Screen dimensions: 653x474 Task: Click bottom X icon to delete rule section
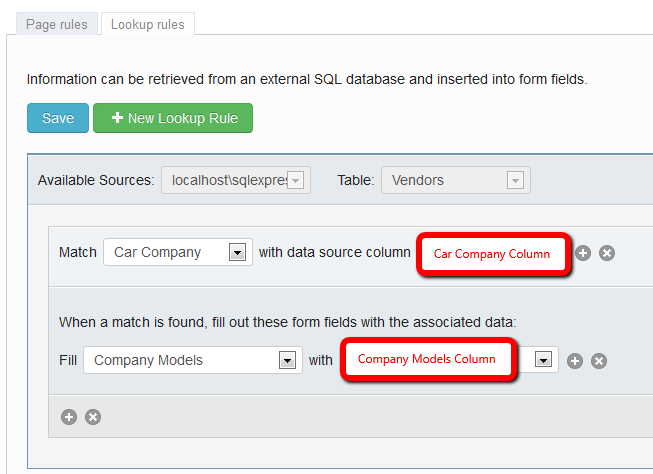coord(93,417)
